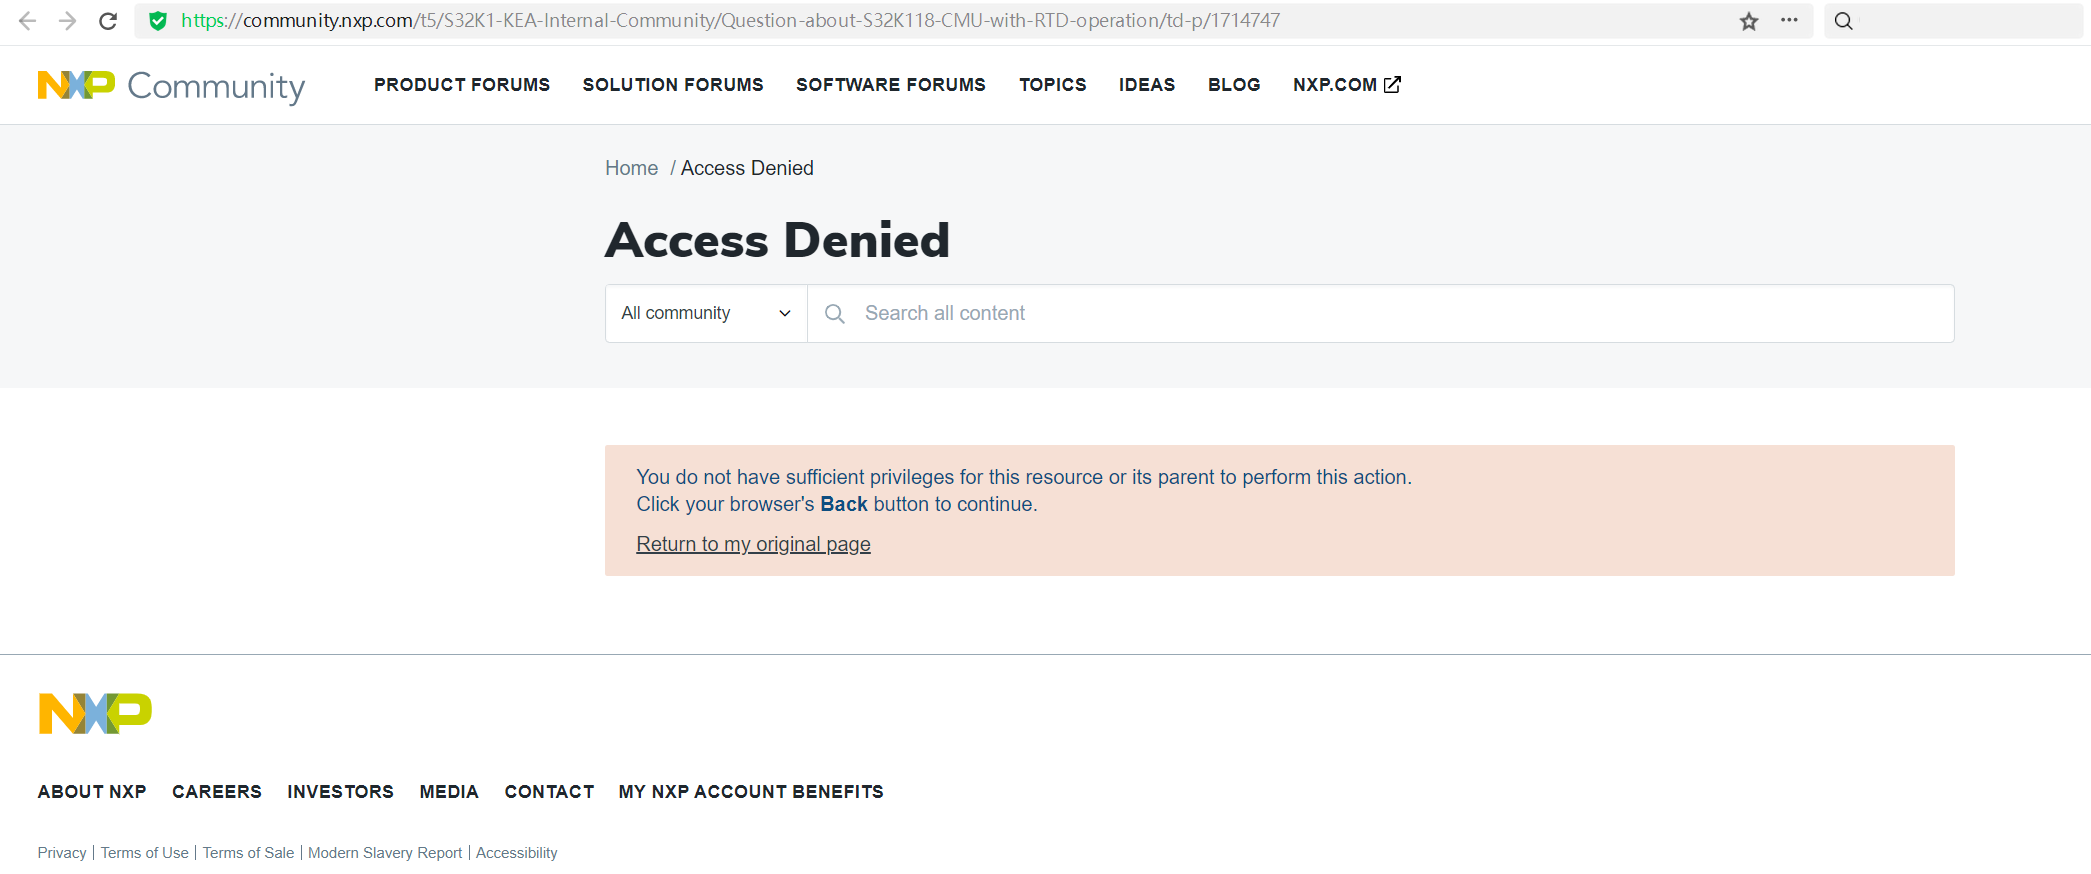The width and height of the screenshot is (2091, 874).
Task: Open the NXP.COM external link
Action: (x=1346, y=85)
